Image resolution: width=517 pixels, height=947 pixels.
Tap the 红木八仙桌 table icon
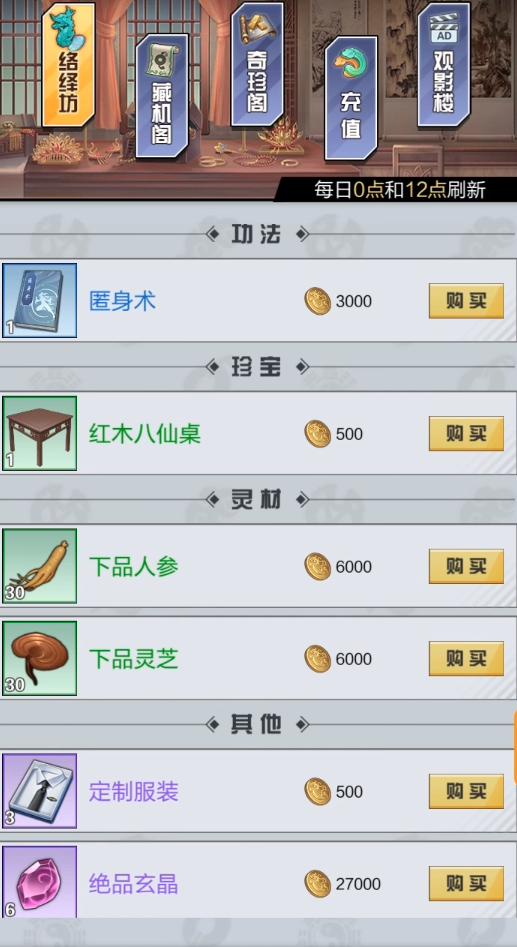pyautogui.click(x=40, y=433)
